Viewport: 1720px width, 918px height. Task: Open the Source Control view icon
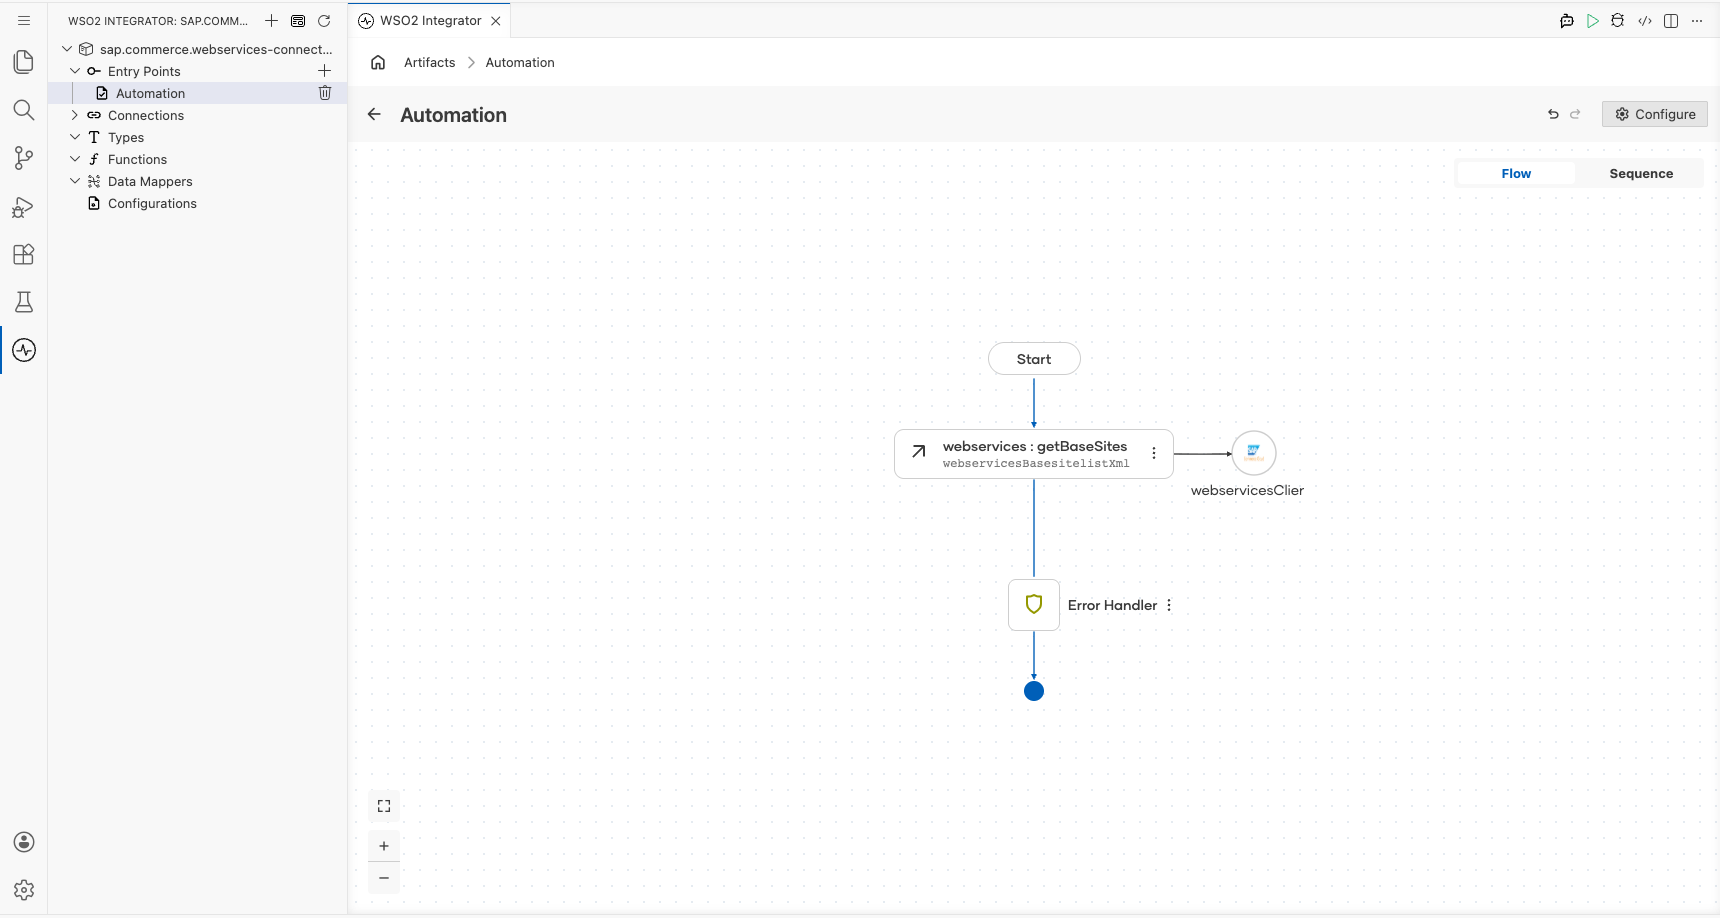[24, 158]
